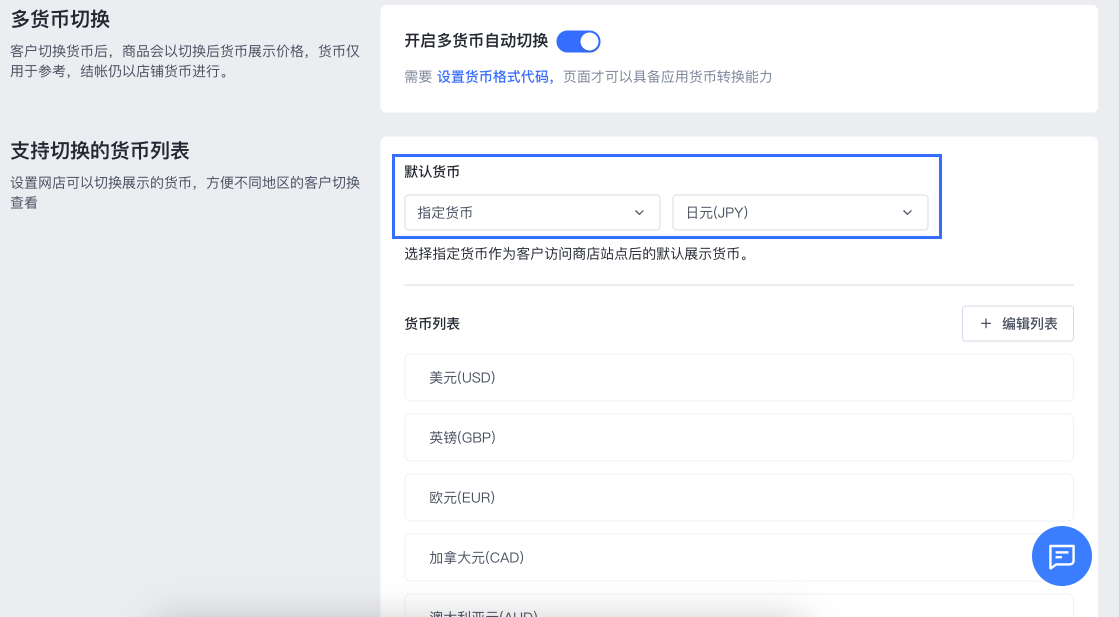
Task: Open the live chat support icon
Action: pyautogui.click(x=1061, y=556)
